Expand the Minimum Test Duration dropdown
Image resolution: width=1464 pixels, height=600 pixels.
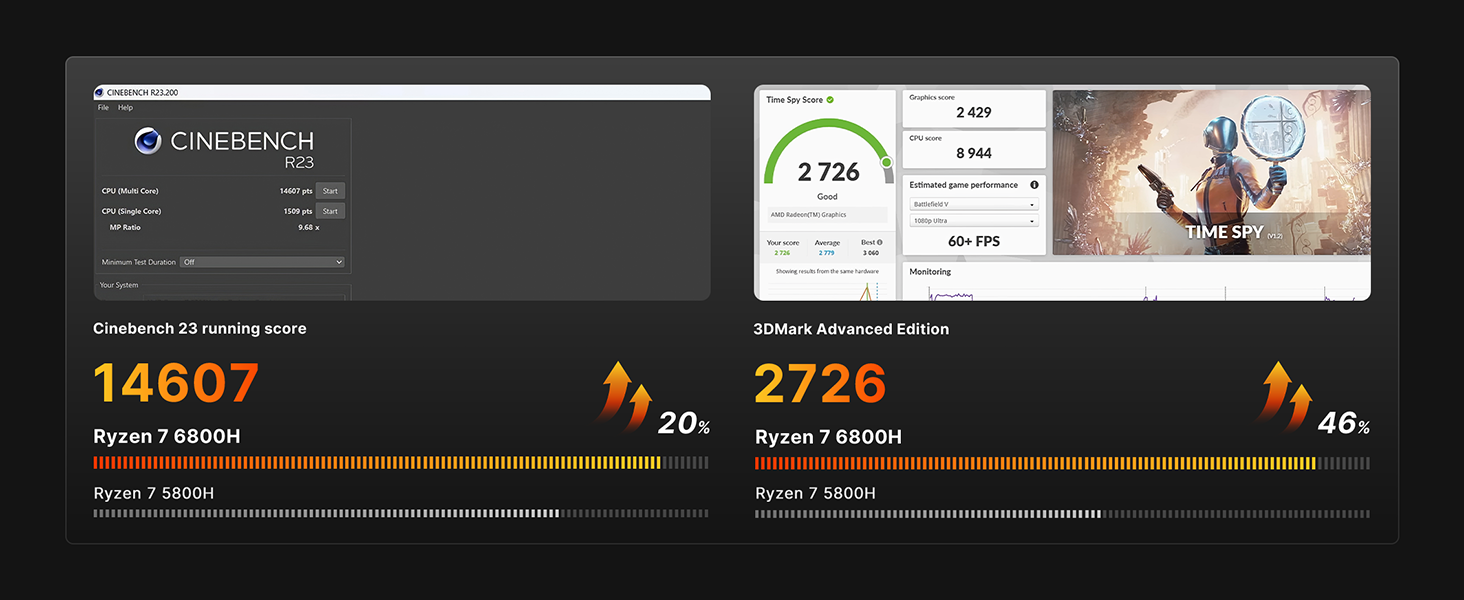(262, 262)
